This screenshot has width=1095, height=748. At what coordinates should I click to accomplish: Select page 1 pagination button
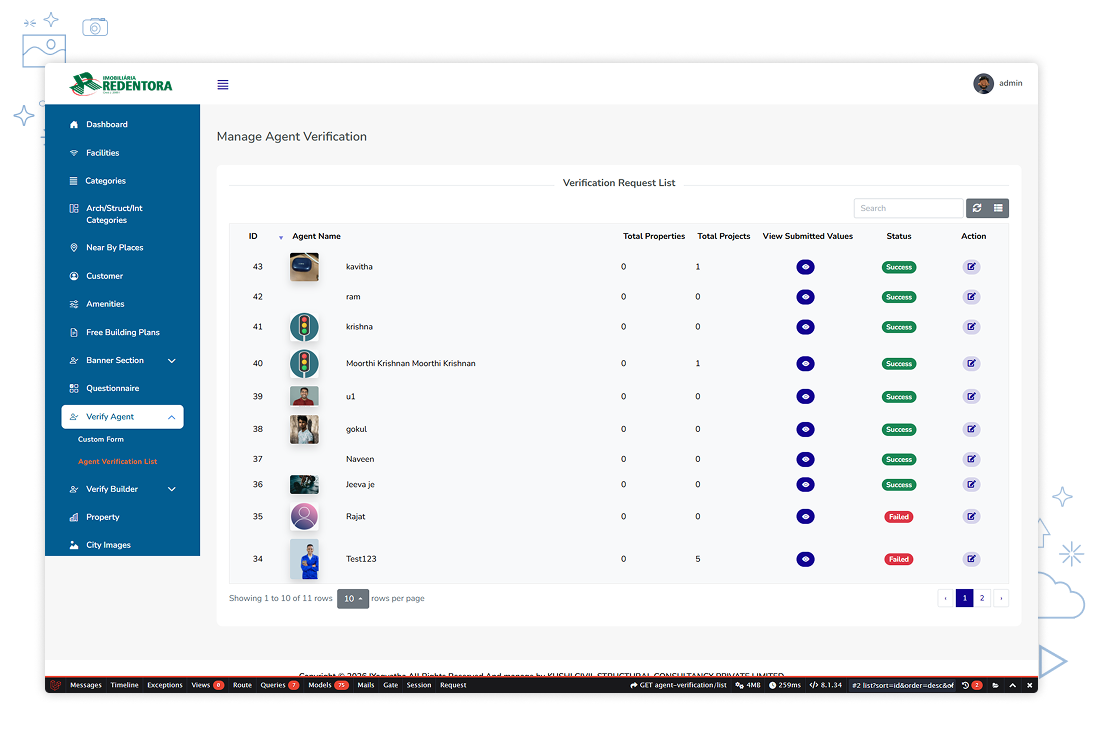click(964, 598)
